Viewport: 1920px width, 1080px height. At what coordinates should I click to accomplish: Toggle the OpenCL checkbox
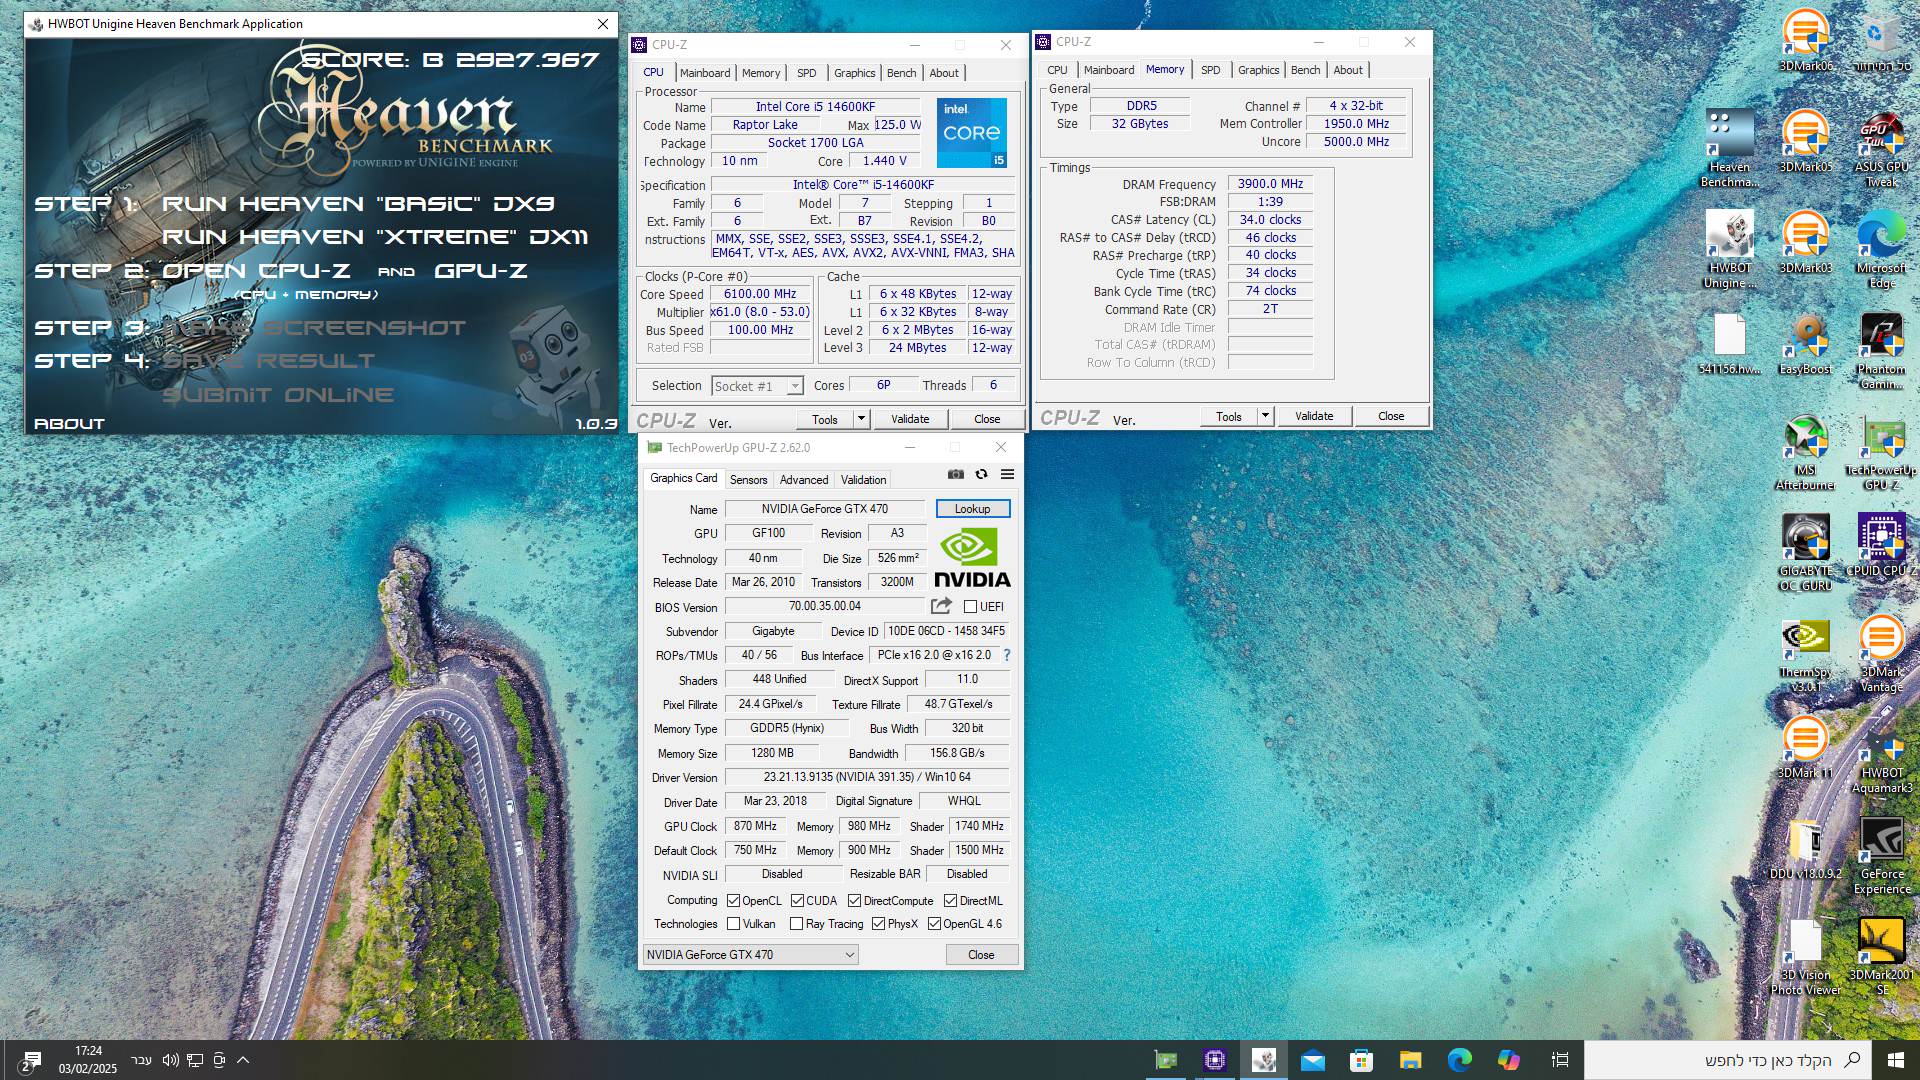pyautogui.click(x=733, y=901)
